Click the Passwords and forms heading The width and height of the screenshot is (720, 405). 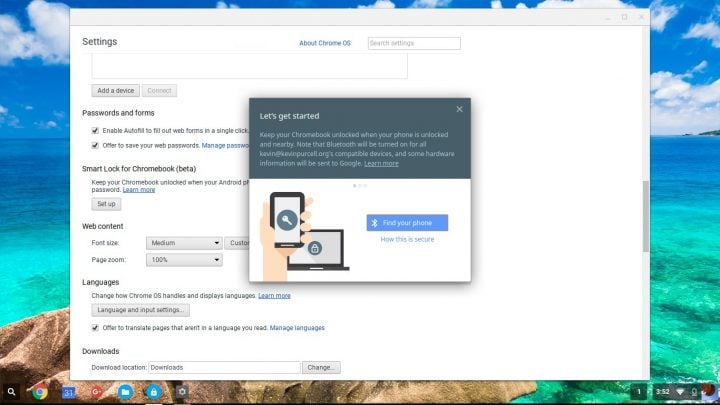(x=118, y=113)
